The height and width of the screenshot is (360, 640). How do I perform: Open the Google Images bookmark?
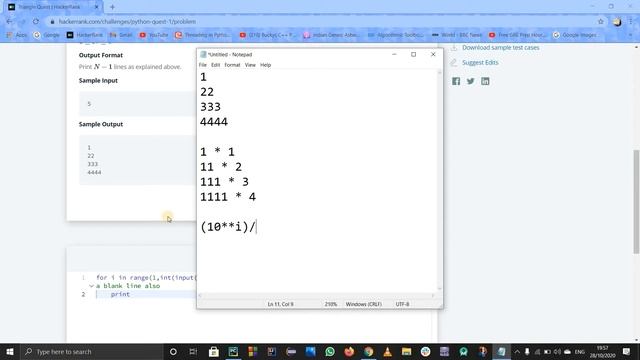click(x=575, y=35)
